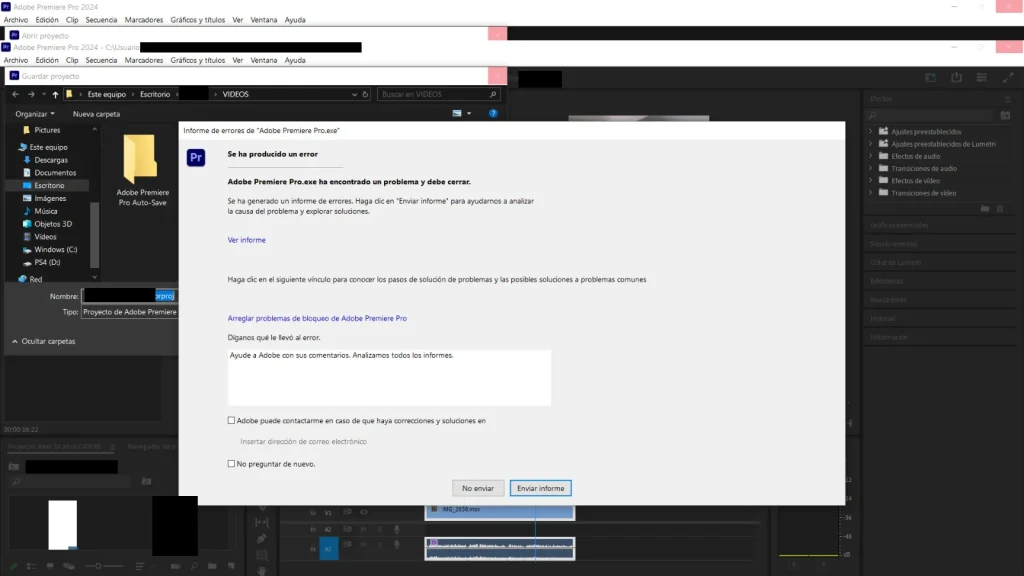The height and width of the screenshot is (576, 1024).
Task: Open the Secuencia menu
Action: [x=101, y=60]
